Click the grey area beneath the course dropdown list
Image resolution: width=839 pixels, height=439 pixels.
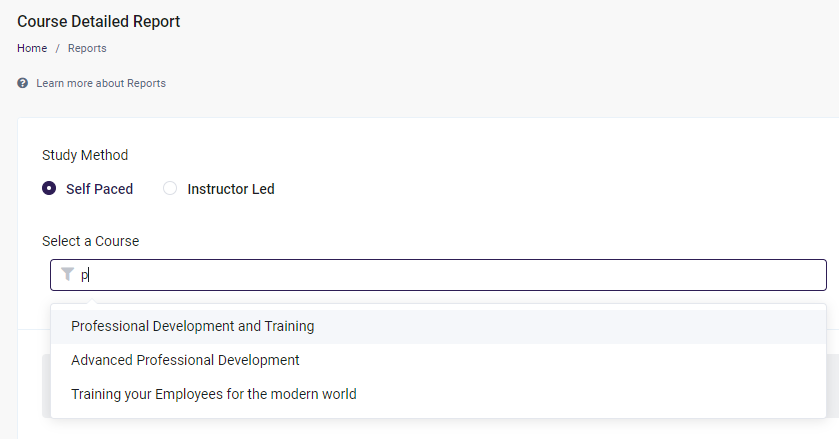click(x=440, y=429)
